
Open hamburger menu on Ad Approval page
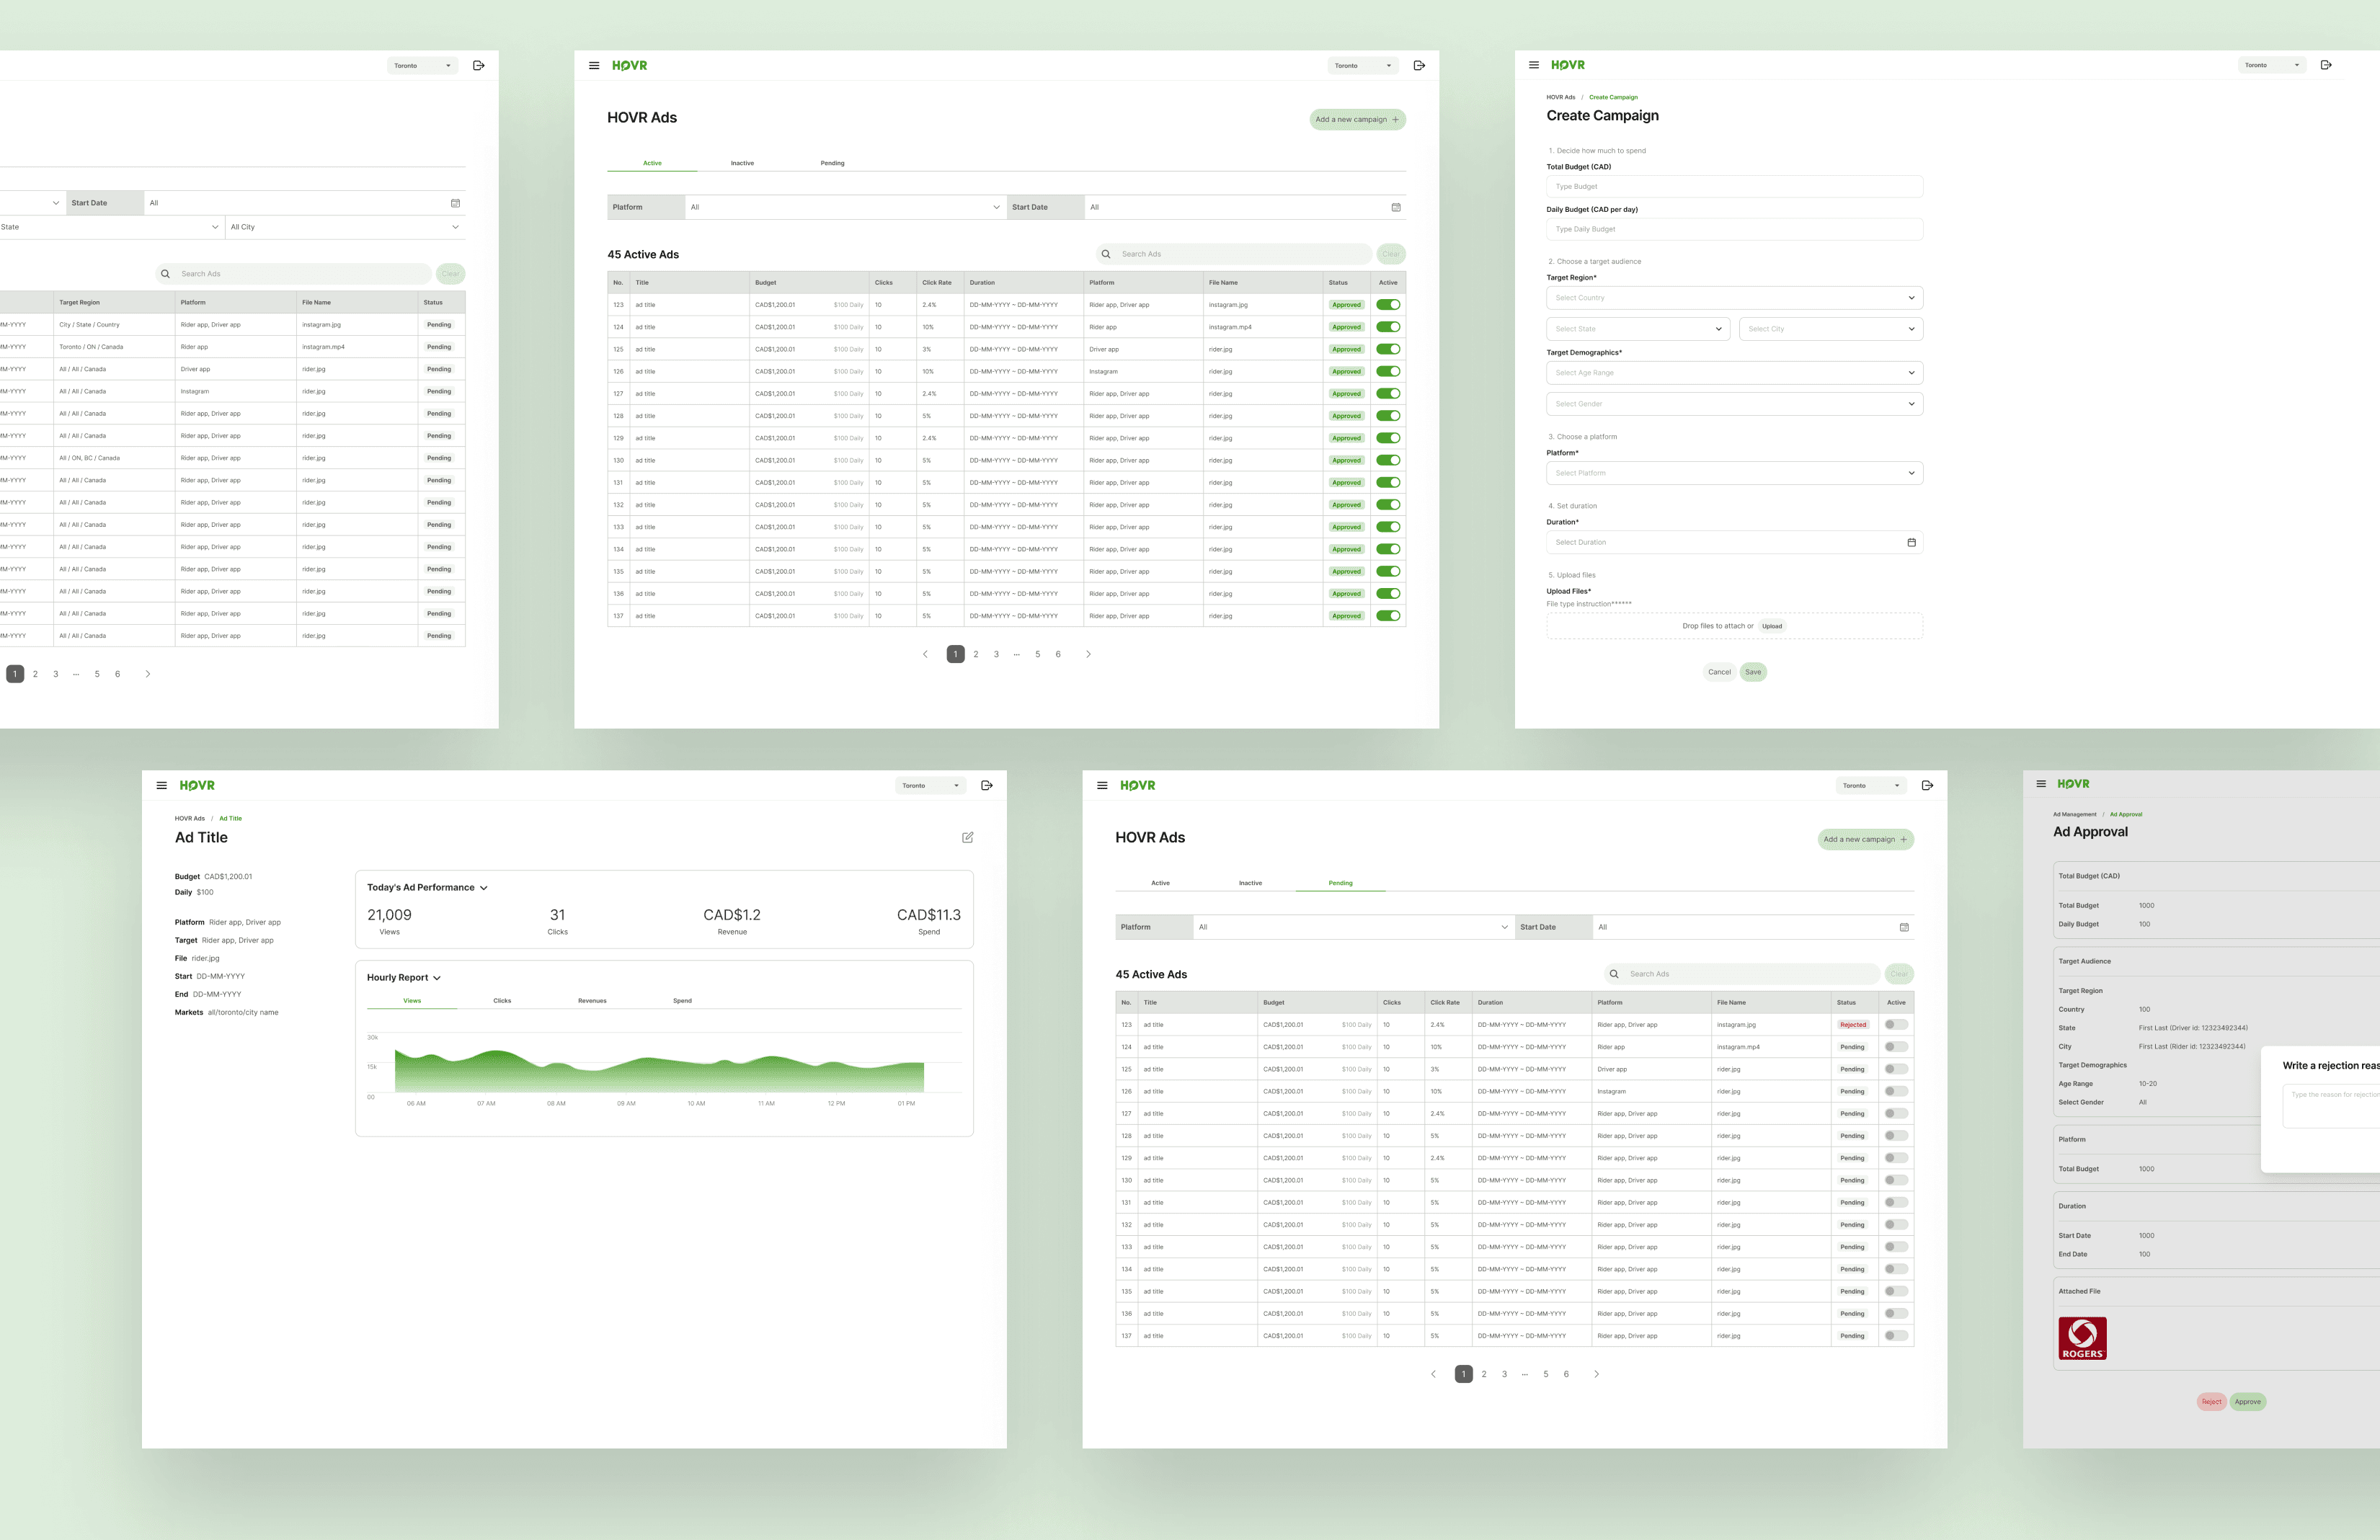[2040, 784]
